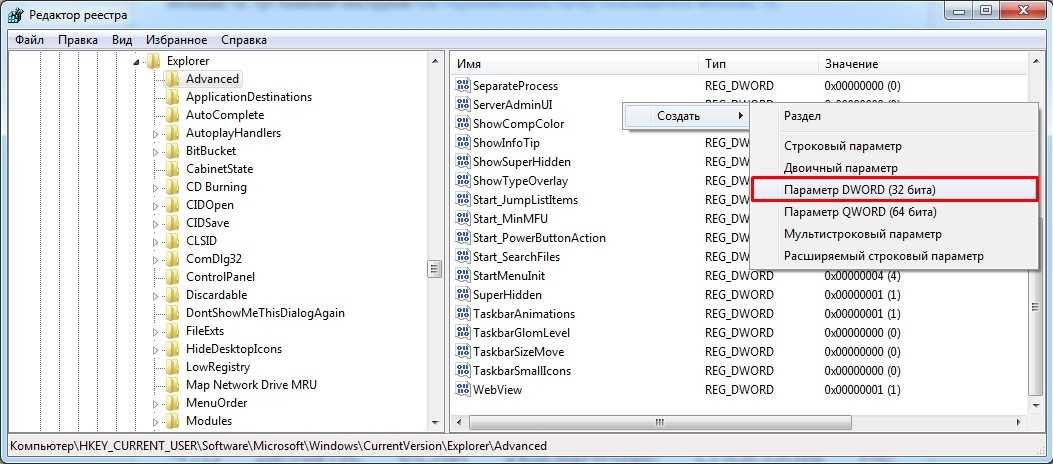Open the Файл menu

coord(30,40)
